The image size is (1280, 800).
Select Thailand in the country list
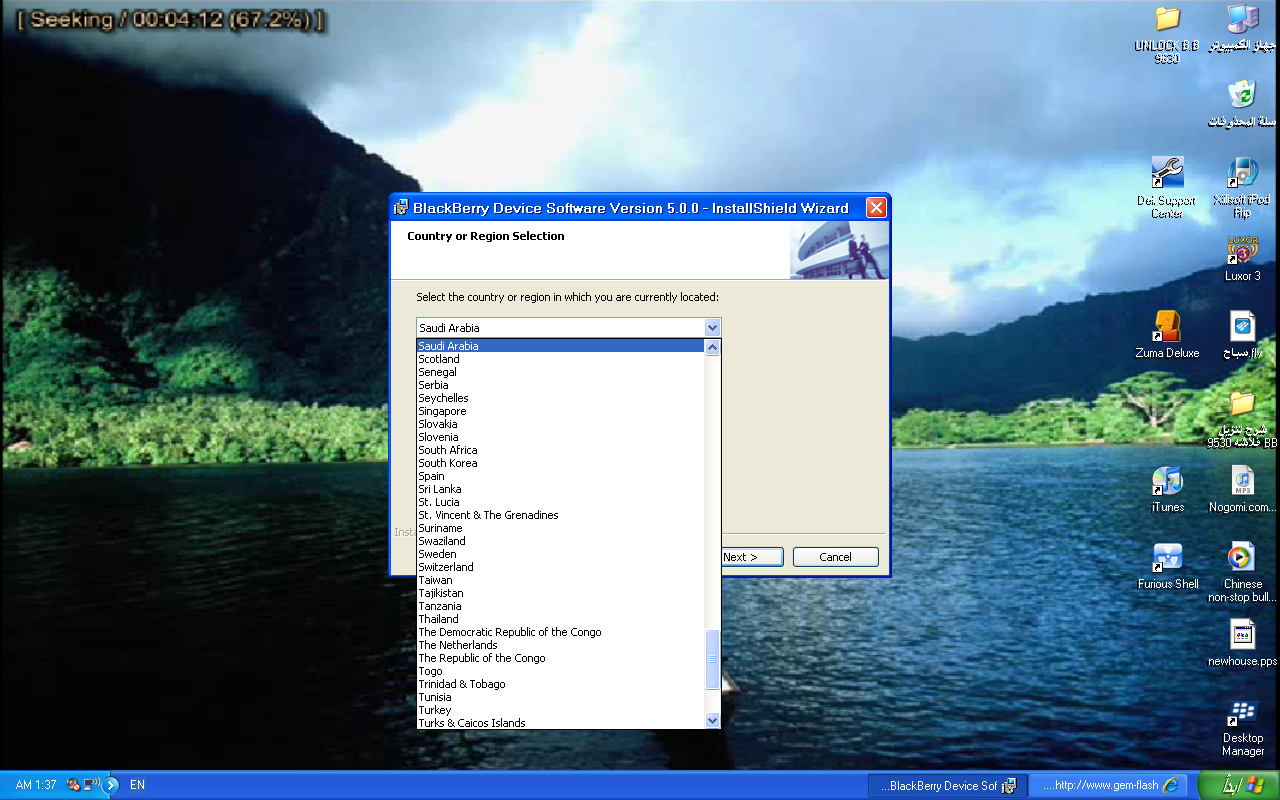[x=561, y=619]
